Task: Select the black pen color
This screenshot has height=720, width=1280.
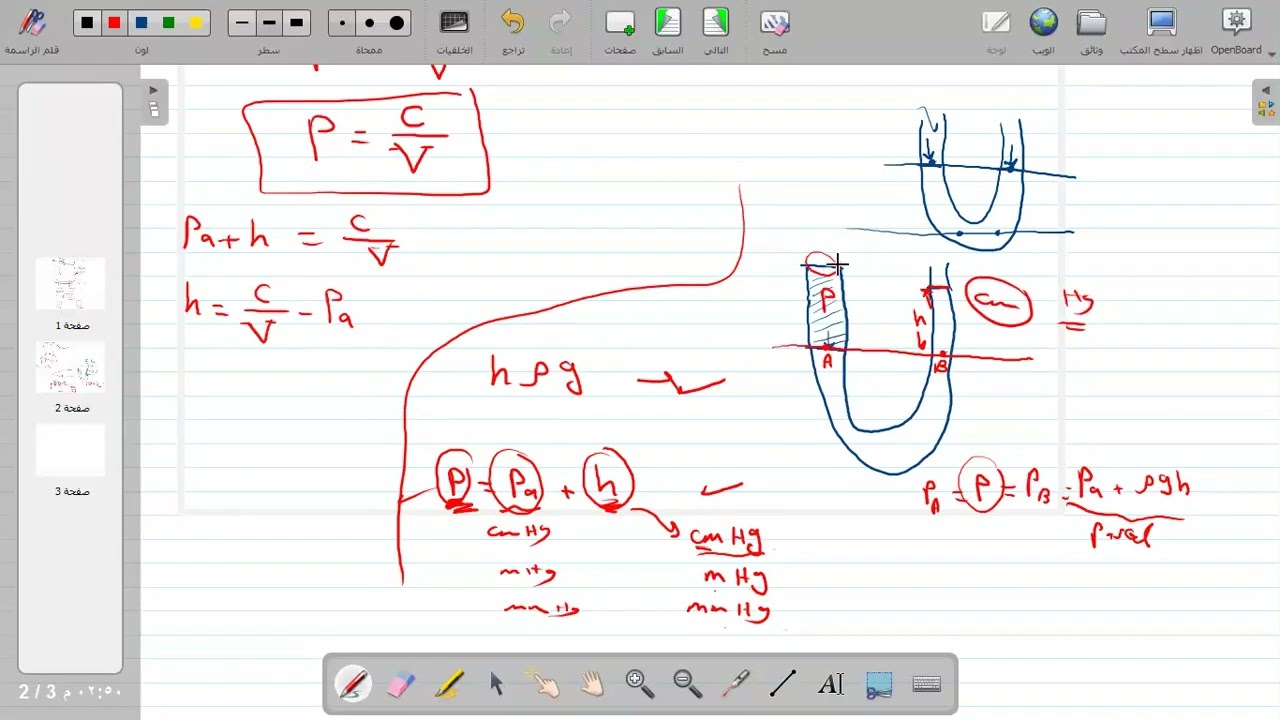Action: 88,23
